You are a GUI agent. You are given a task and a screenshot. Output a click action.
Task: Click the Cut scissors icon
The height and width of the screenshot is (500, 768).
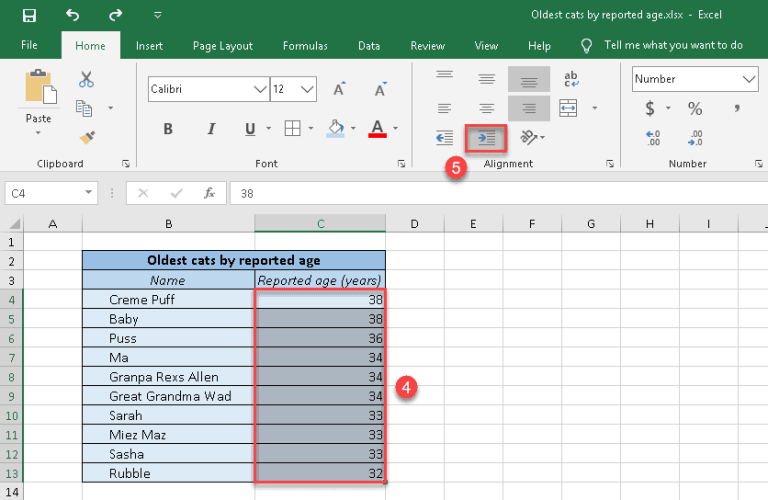86,80
